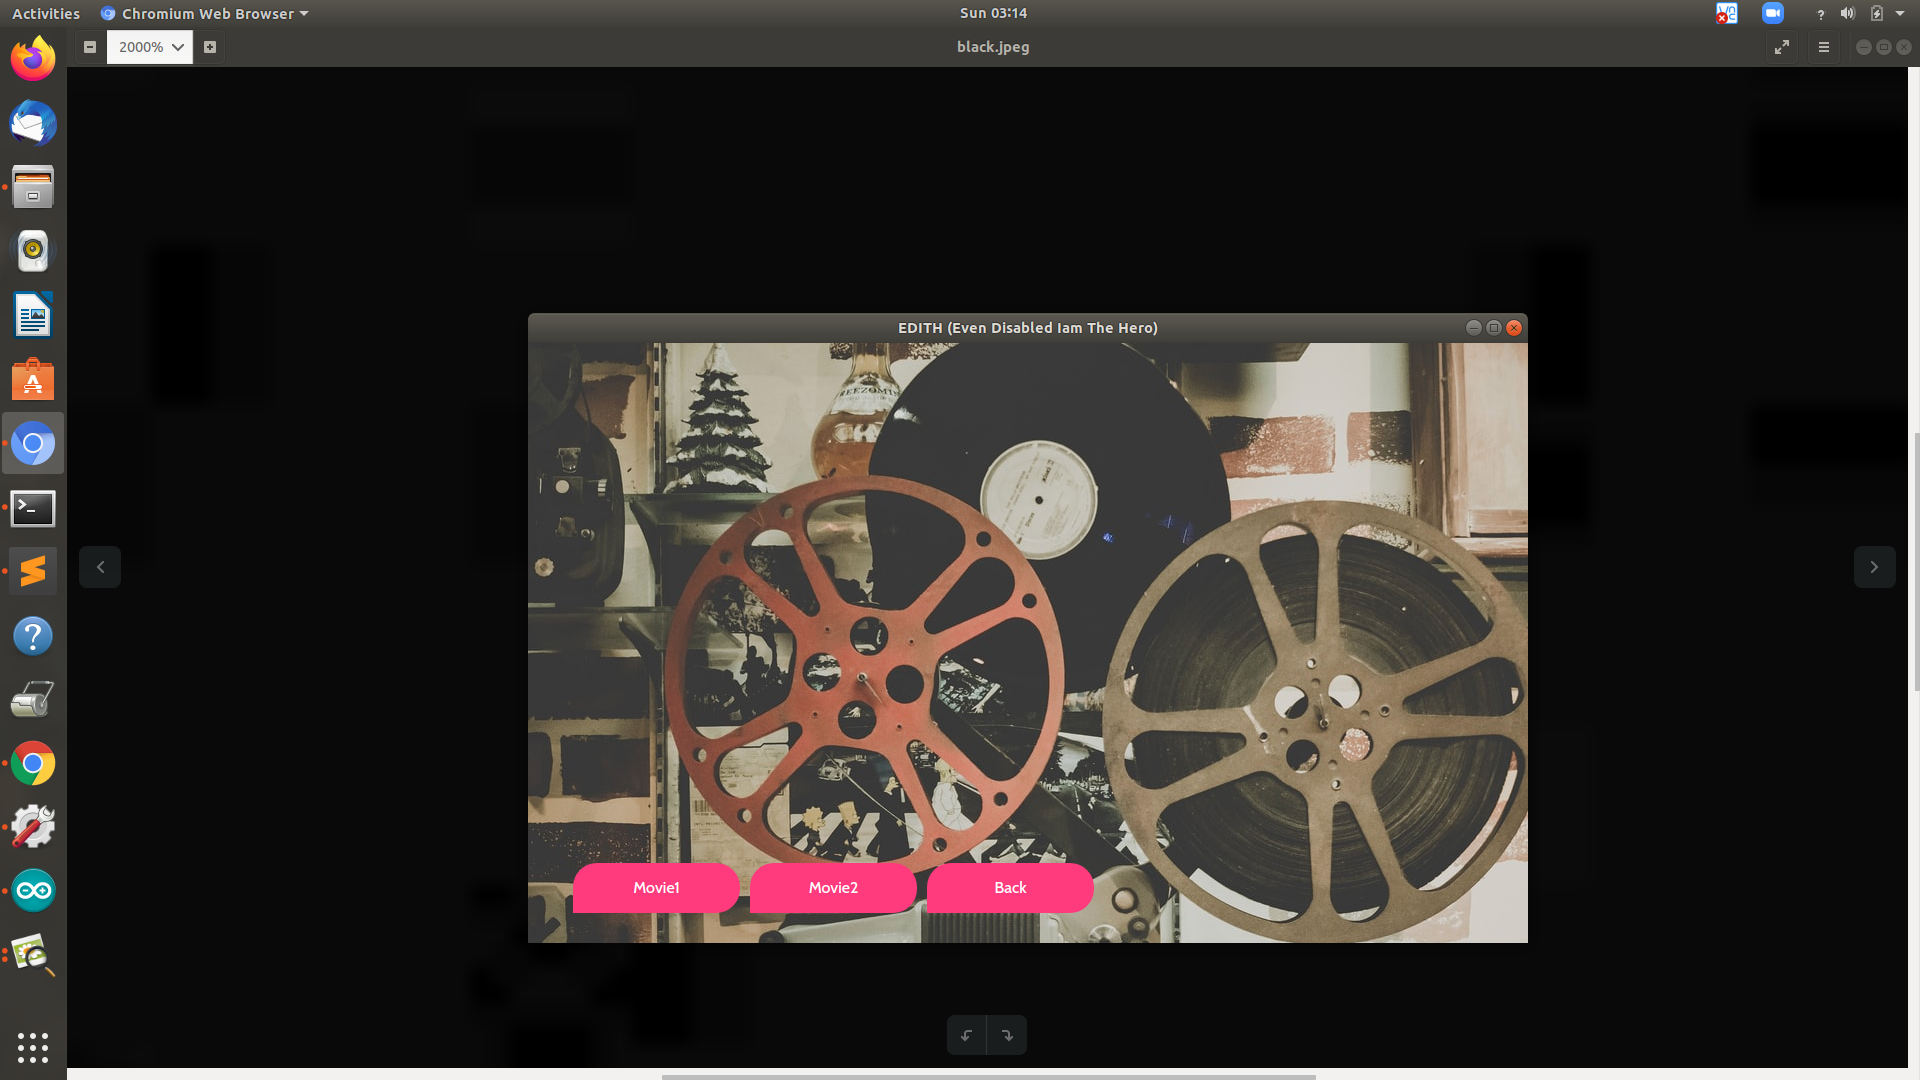
Task: Click the zoom out minus button
Action: coord(90,47)
